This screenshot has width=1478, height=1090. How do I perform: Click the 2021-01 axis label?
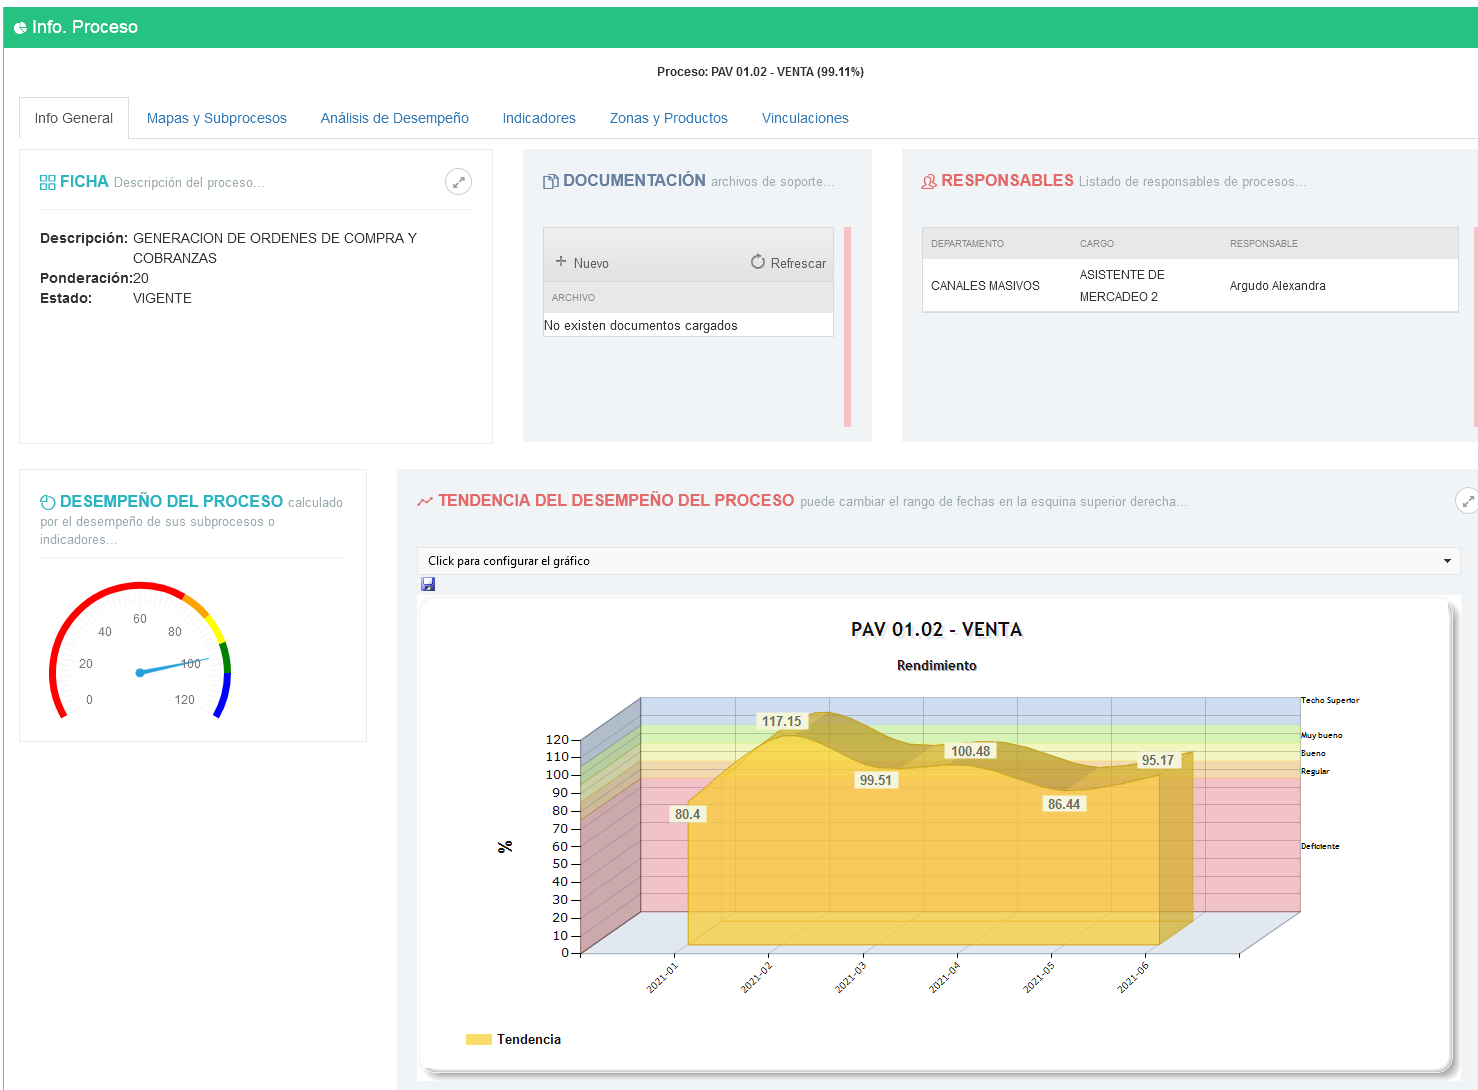click(x=661, y=977)
